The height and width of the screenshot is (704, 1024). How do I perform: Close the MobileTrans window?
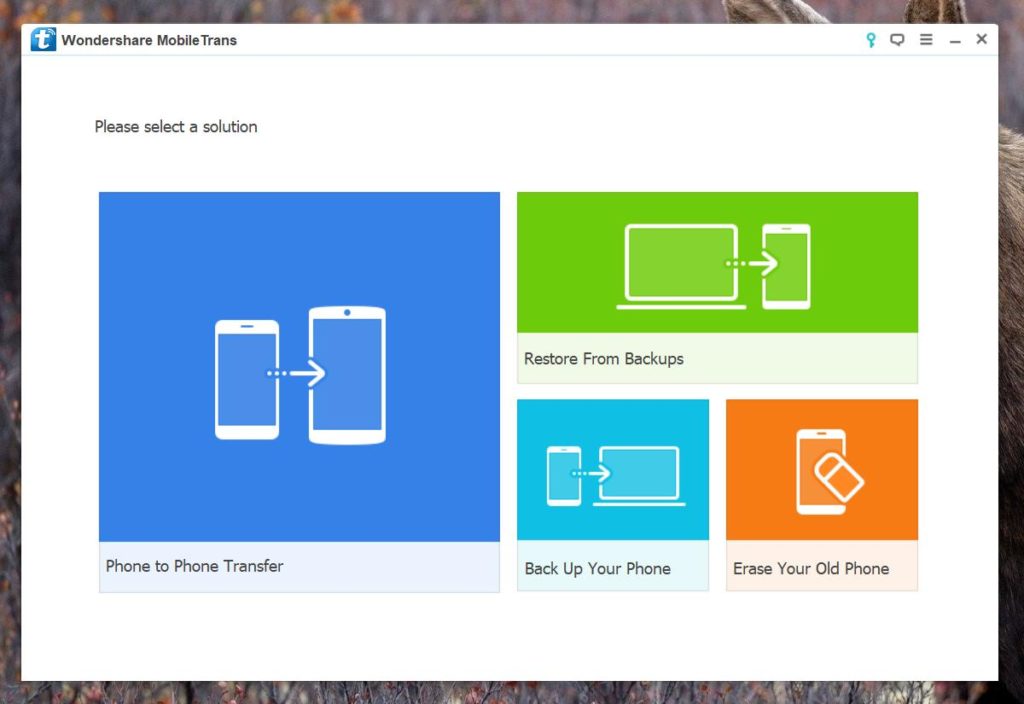pyautogui.click(x=981, y=39)
